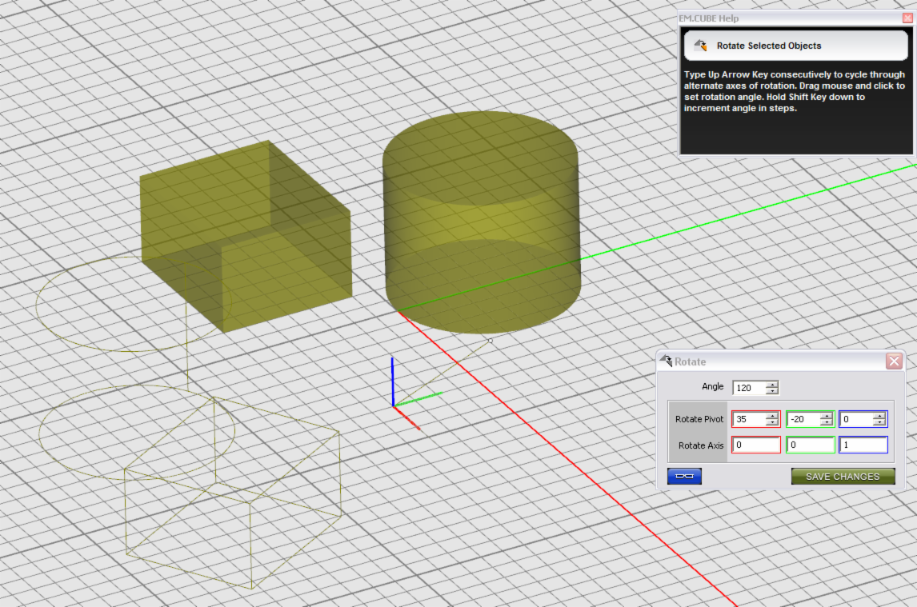Increment the blue Rotate Pivot Z value
The image size is (917, 607).
tap(879, 415)
